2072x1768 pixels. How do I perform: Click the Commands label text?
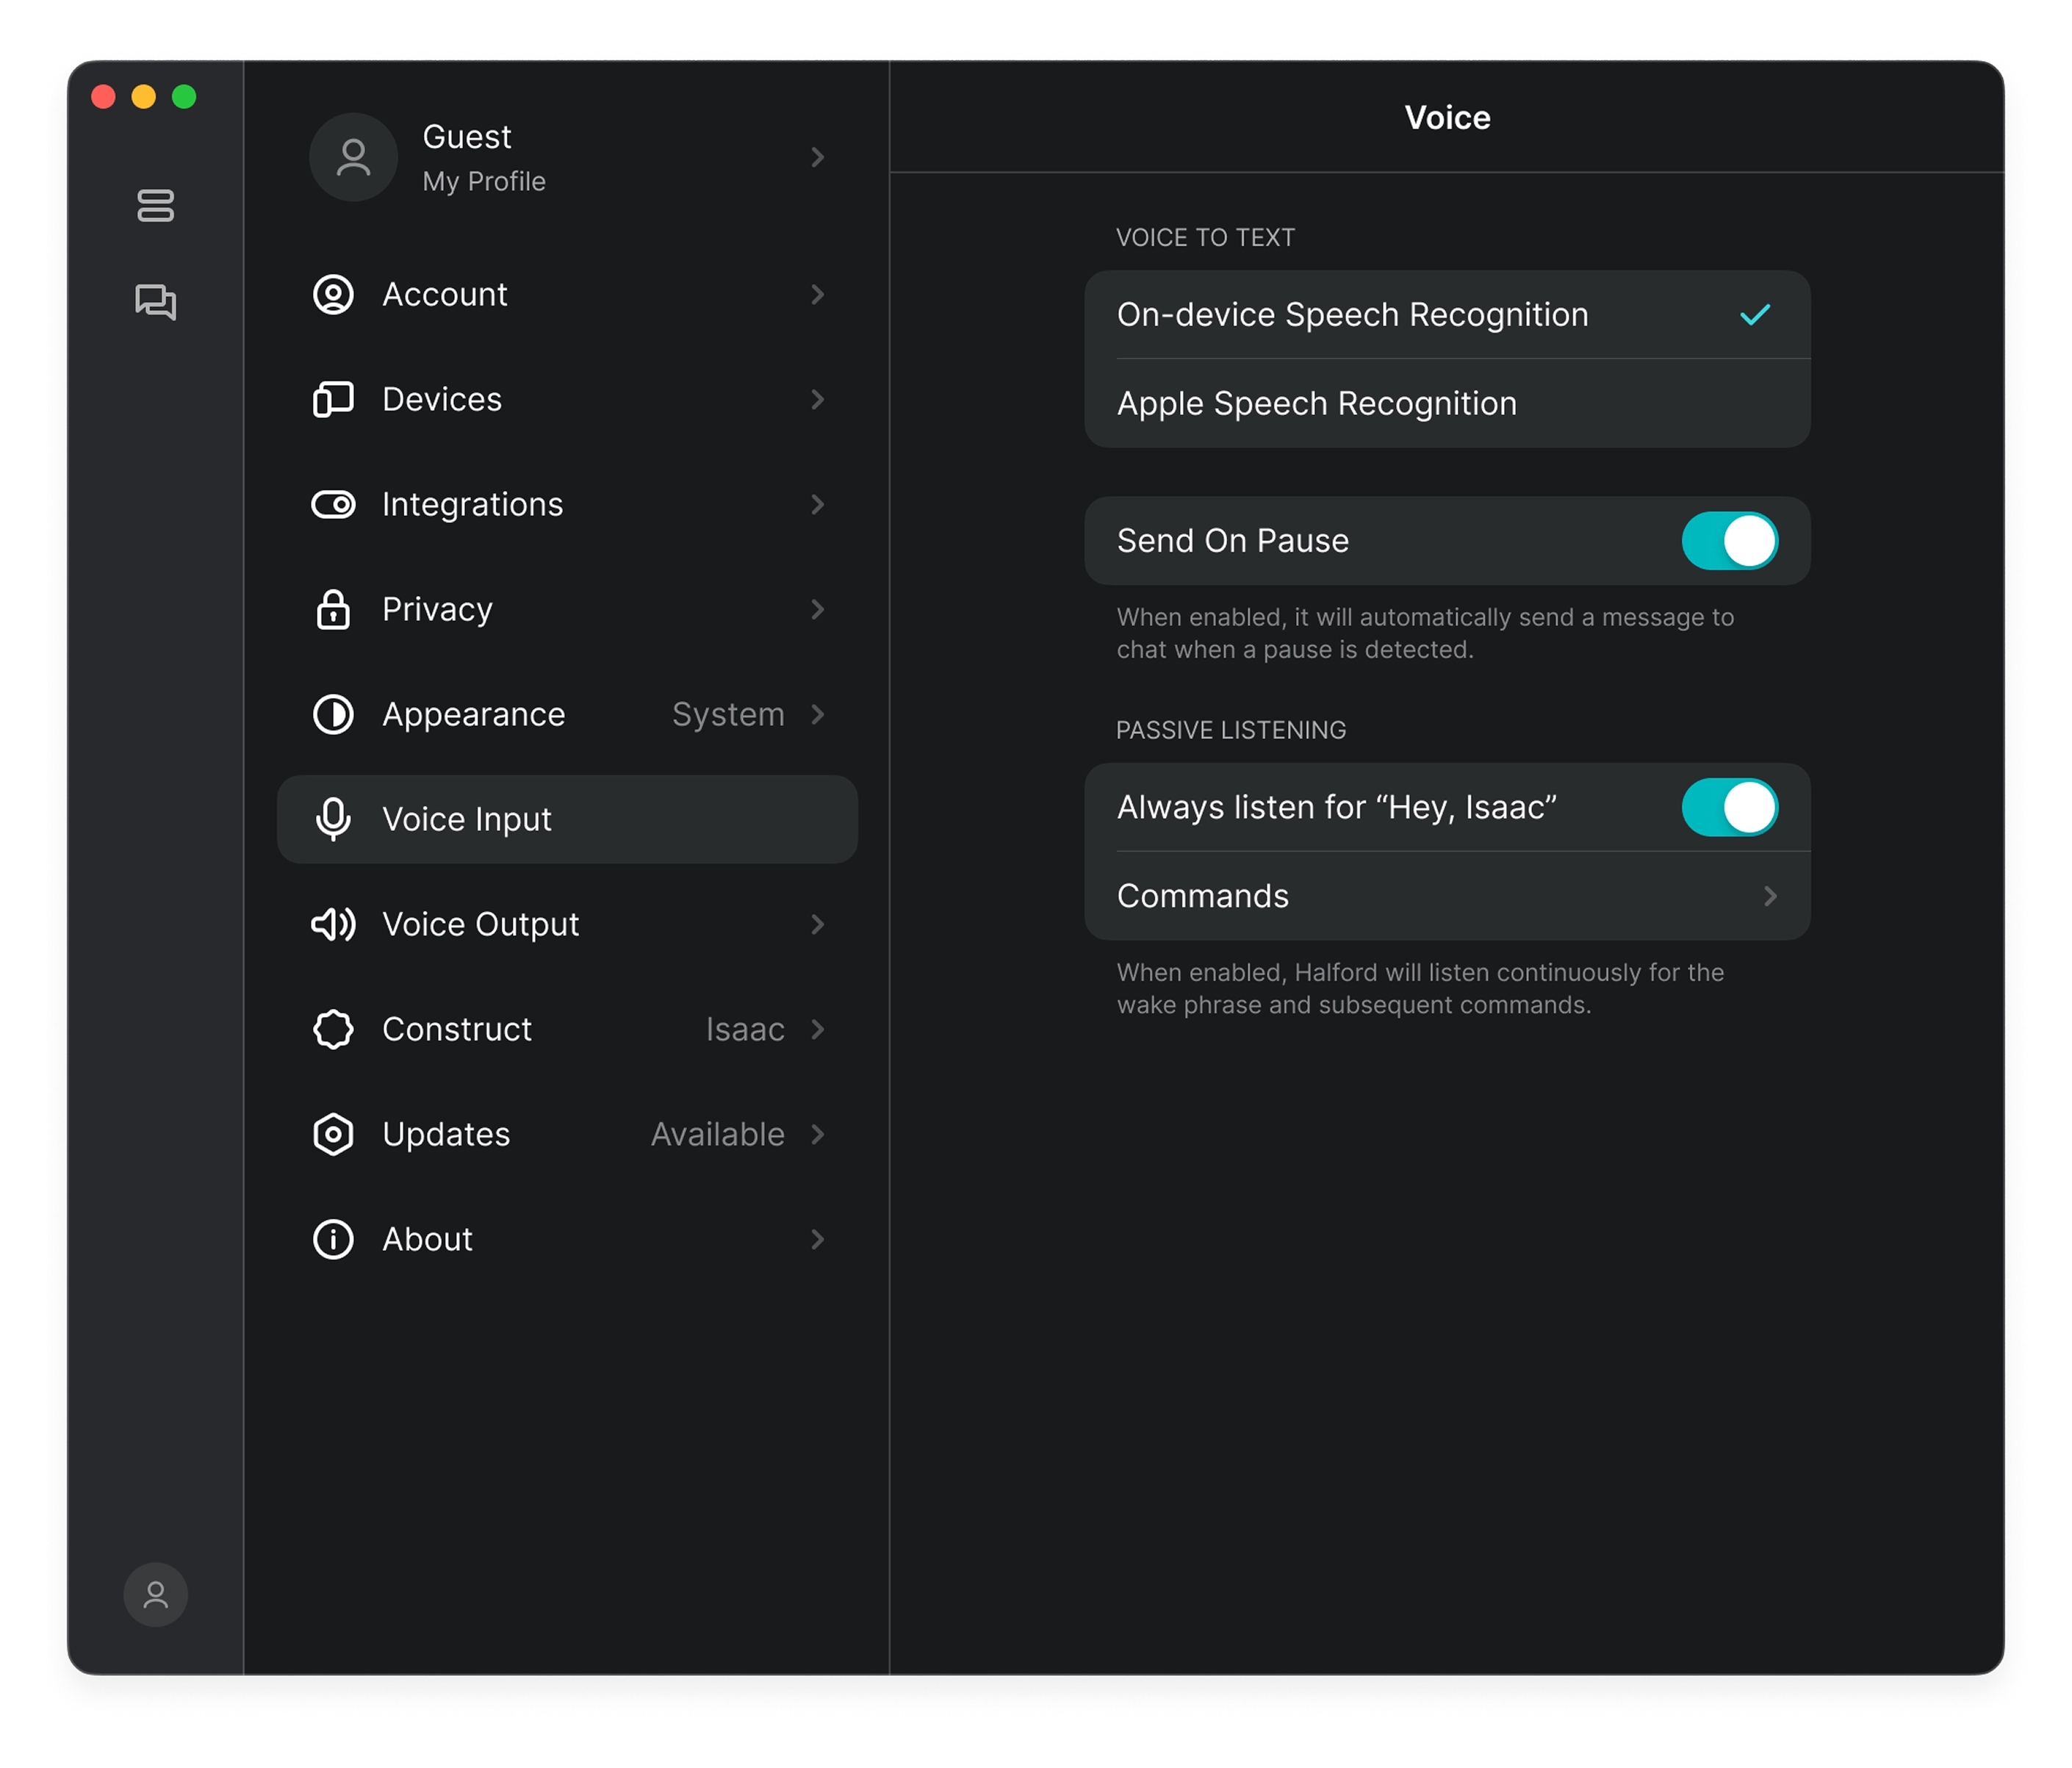click(x=1202, y=896)
